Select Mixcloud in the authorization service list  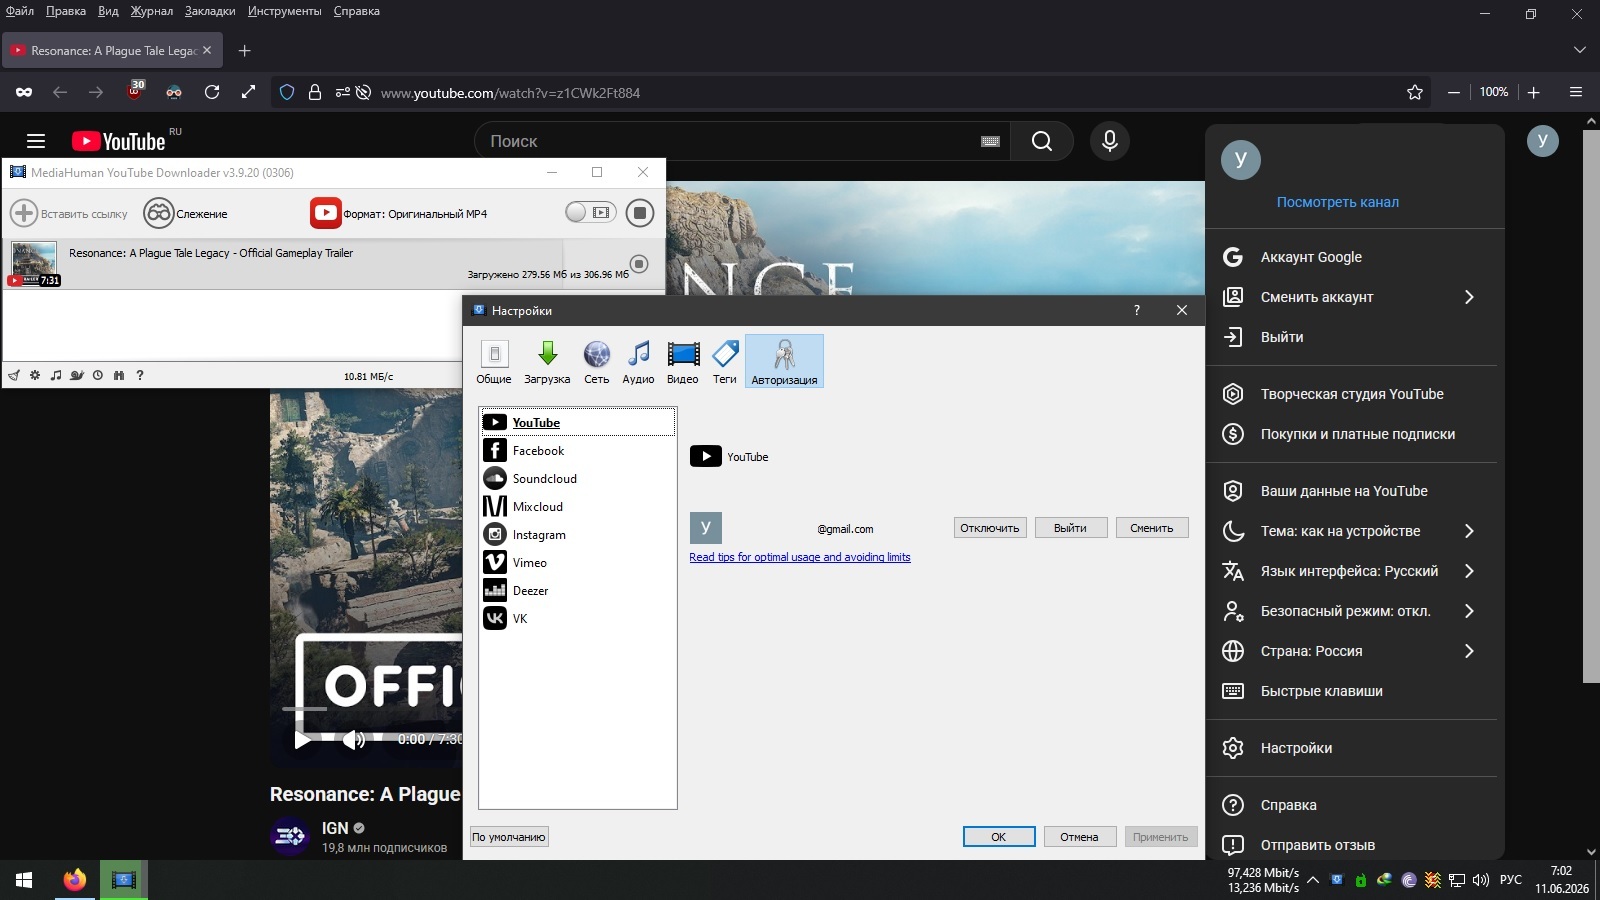[x=578, y=507]
